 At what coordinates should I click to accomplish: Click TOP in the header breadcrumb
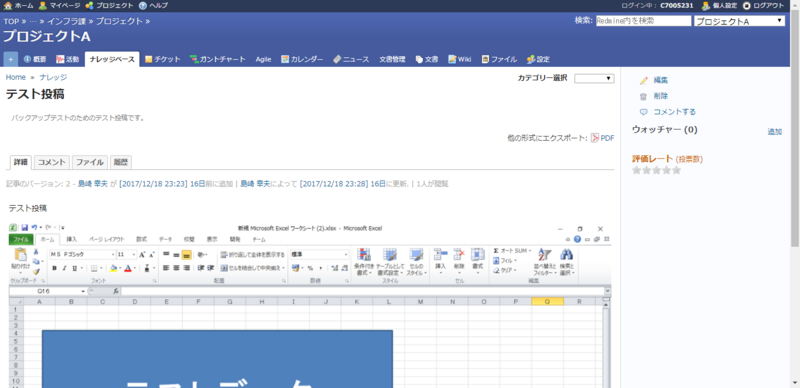coord(11,21)
